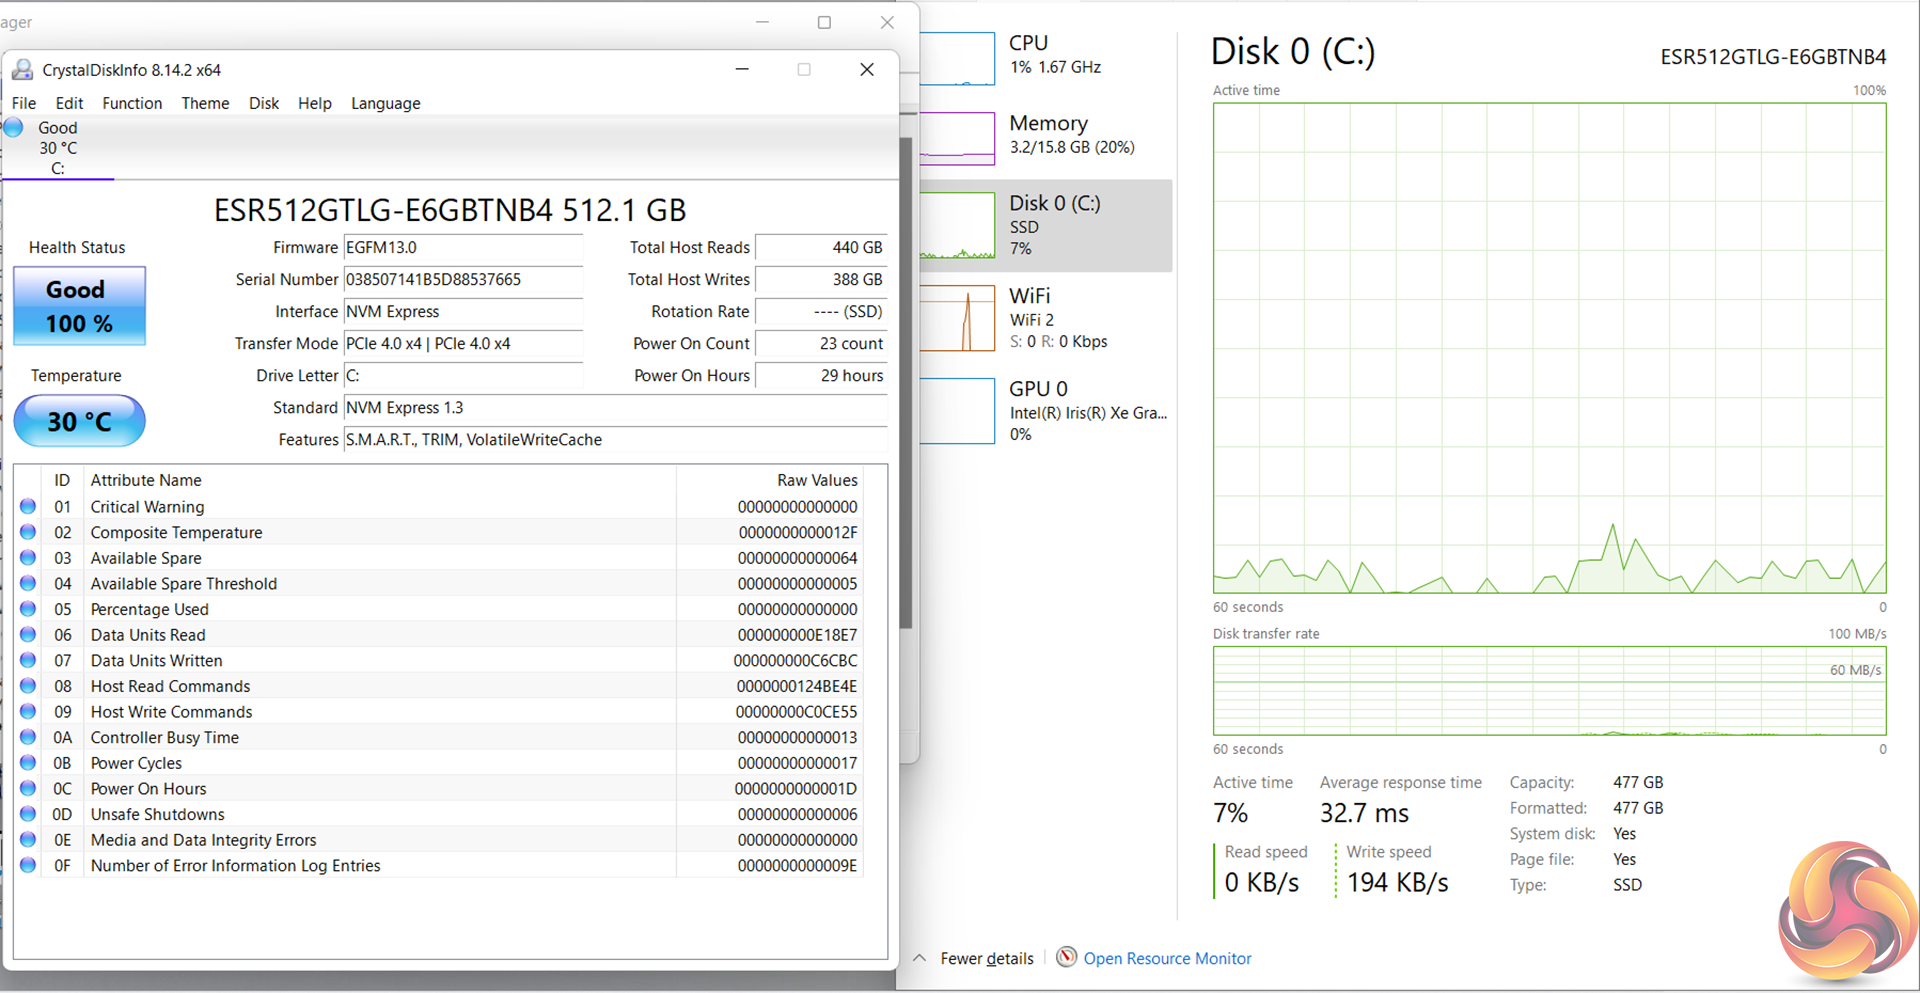Image resolution: width=1920 pixels, height=993 pixels.
Task: Click the Firmware text field
Action: 463,248
